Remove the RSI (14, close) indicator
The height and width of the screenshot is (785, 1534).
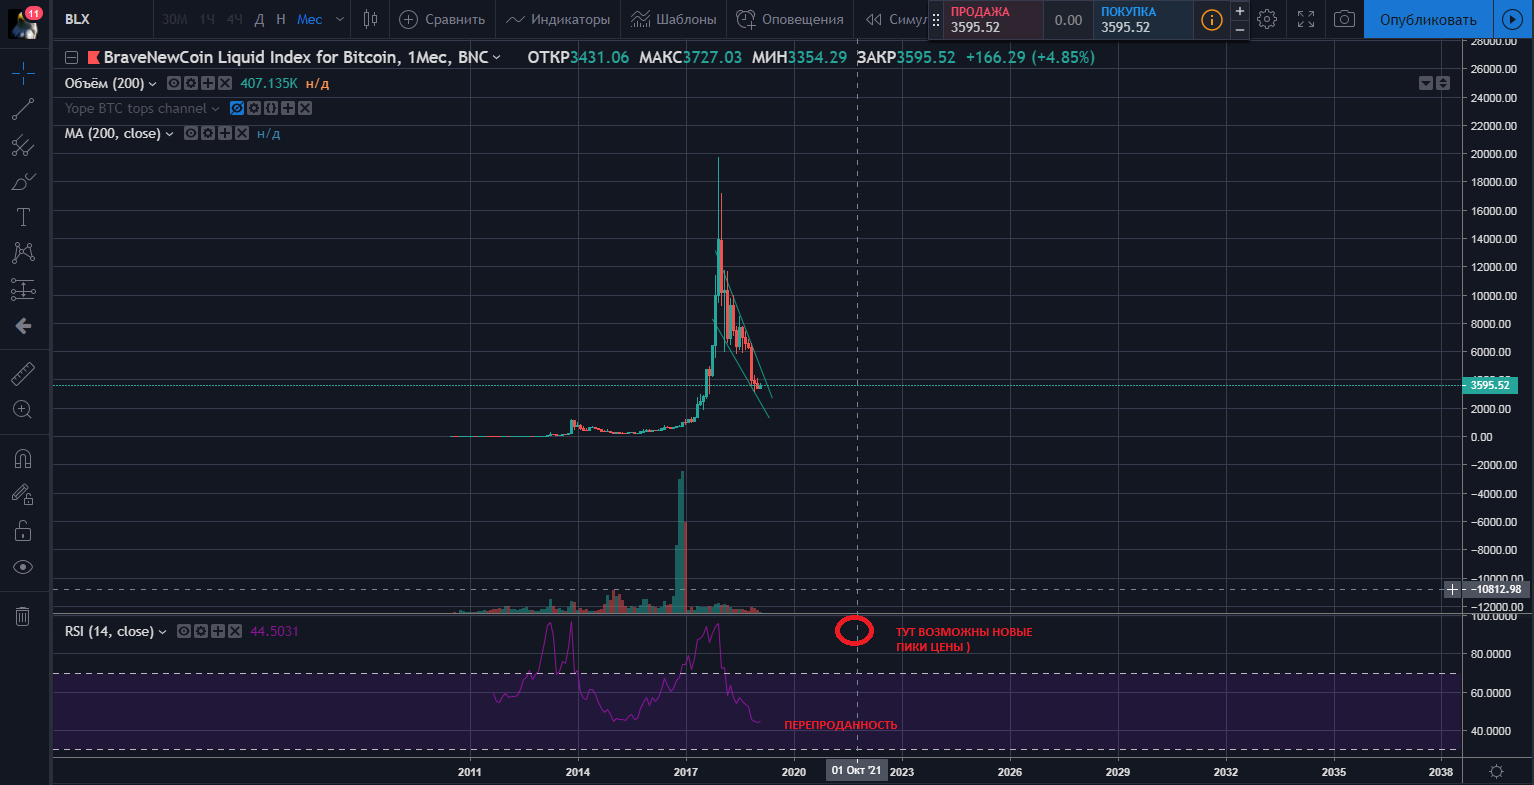pos(235,631)
